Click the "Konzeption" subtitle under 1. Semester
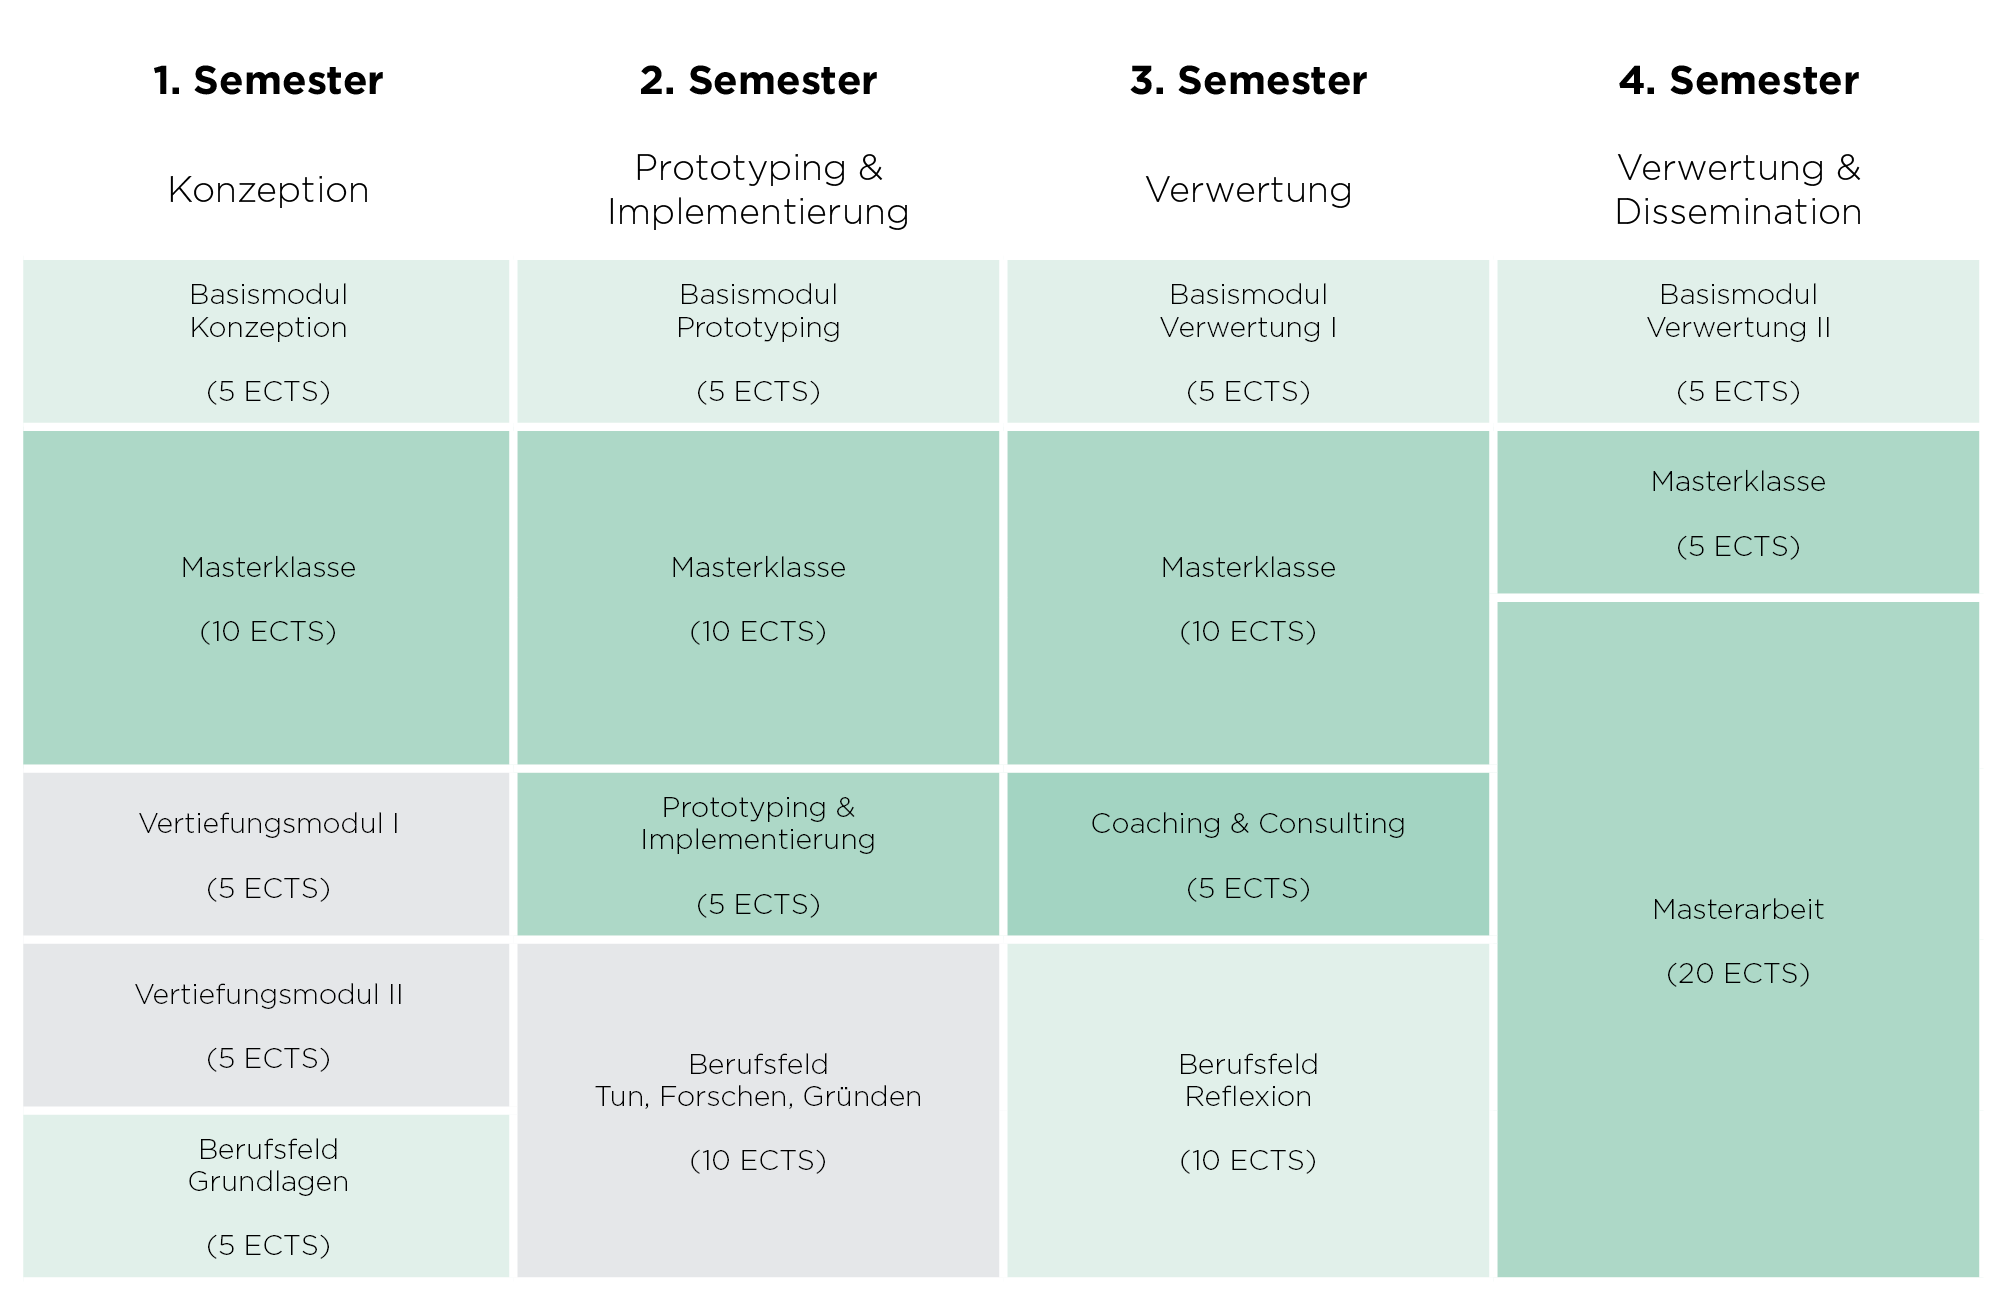2000x1300 pixels. pyautogui.click(x=268, y=189)
